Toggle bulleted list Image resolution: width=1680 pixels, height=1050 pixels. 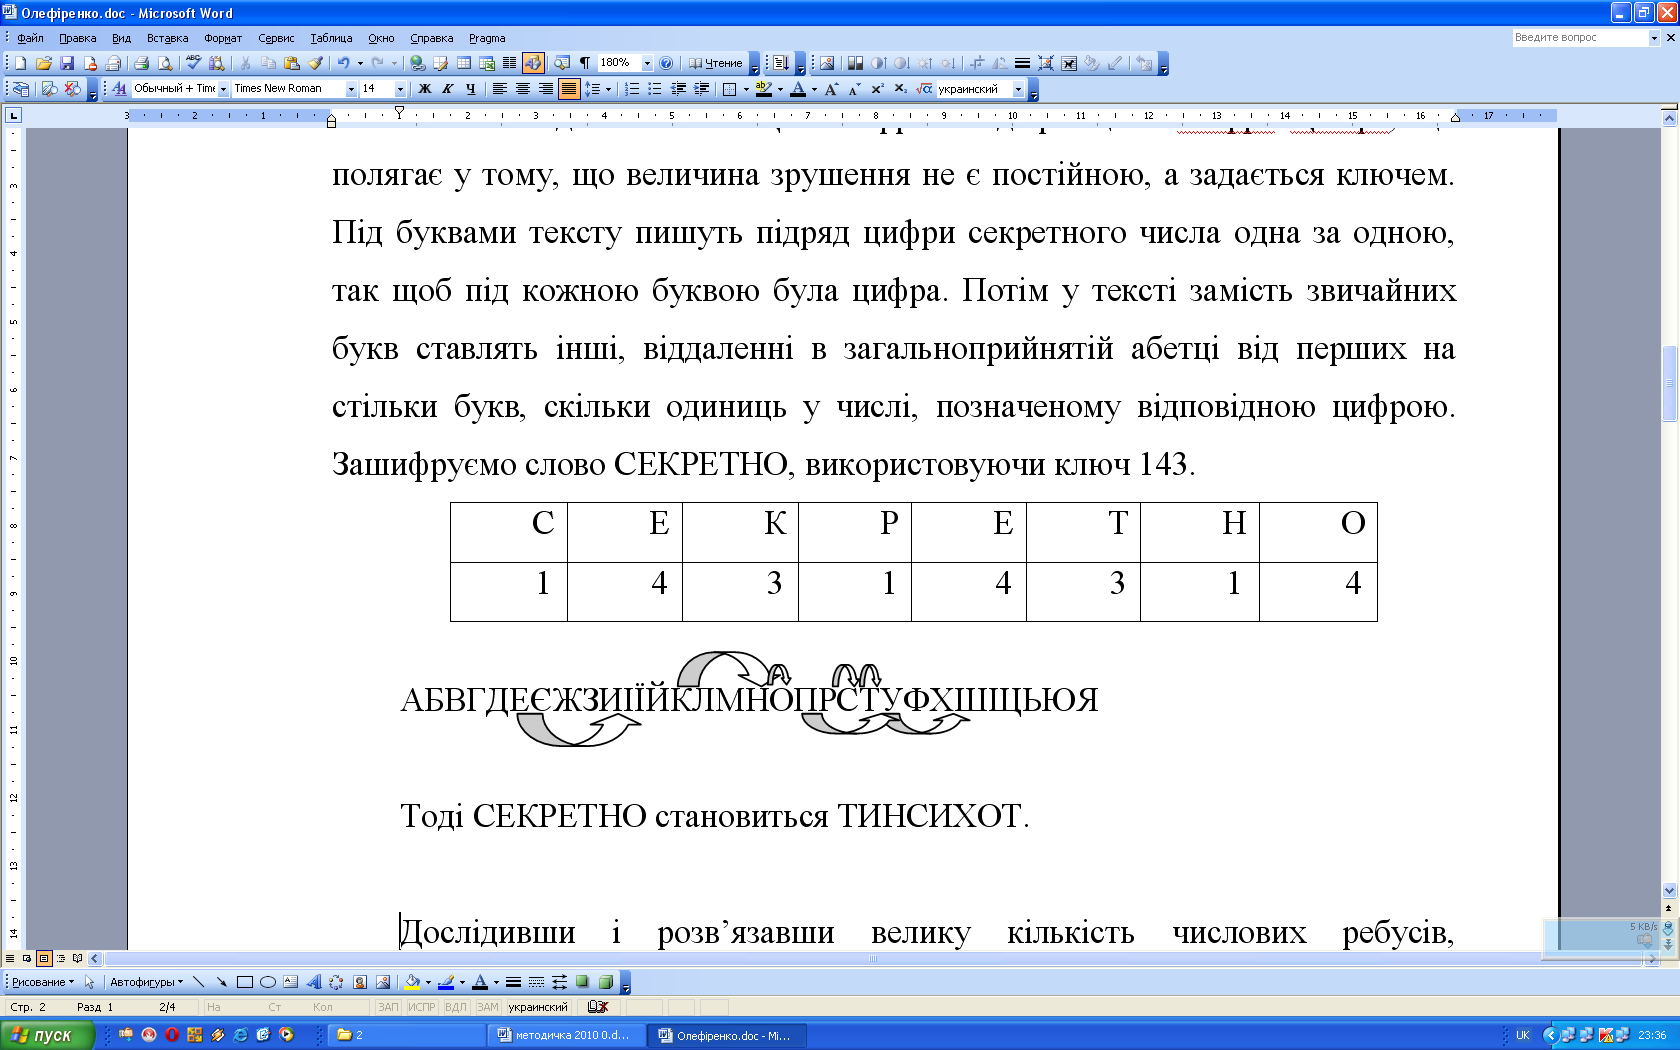coord(654,89)
